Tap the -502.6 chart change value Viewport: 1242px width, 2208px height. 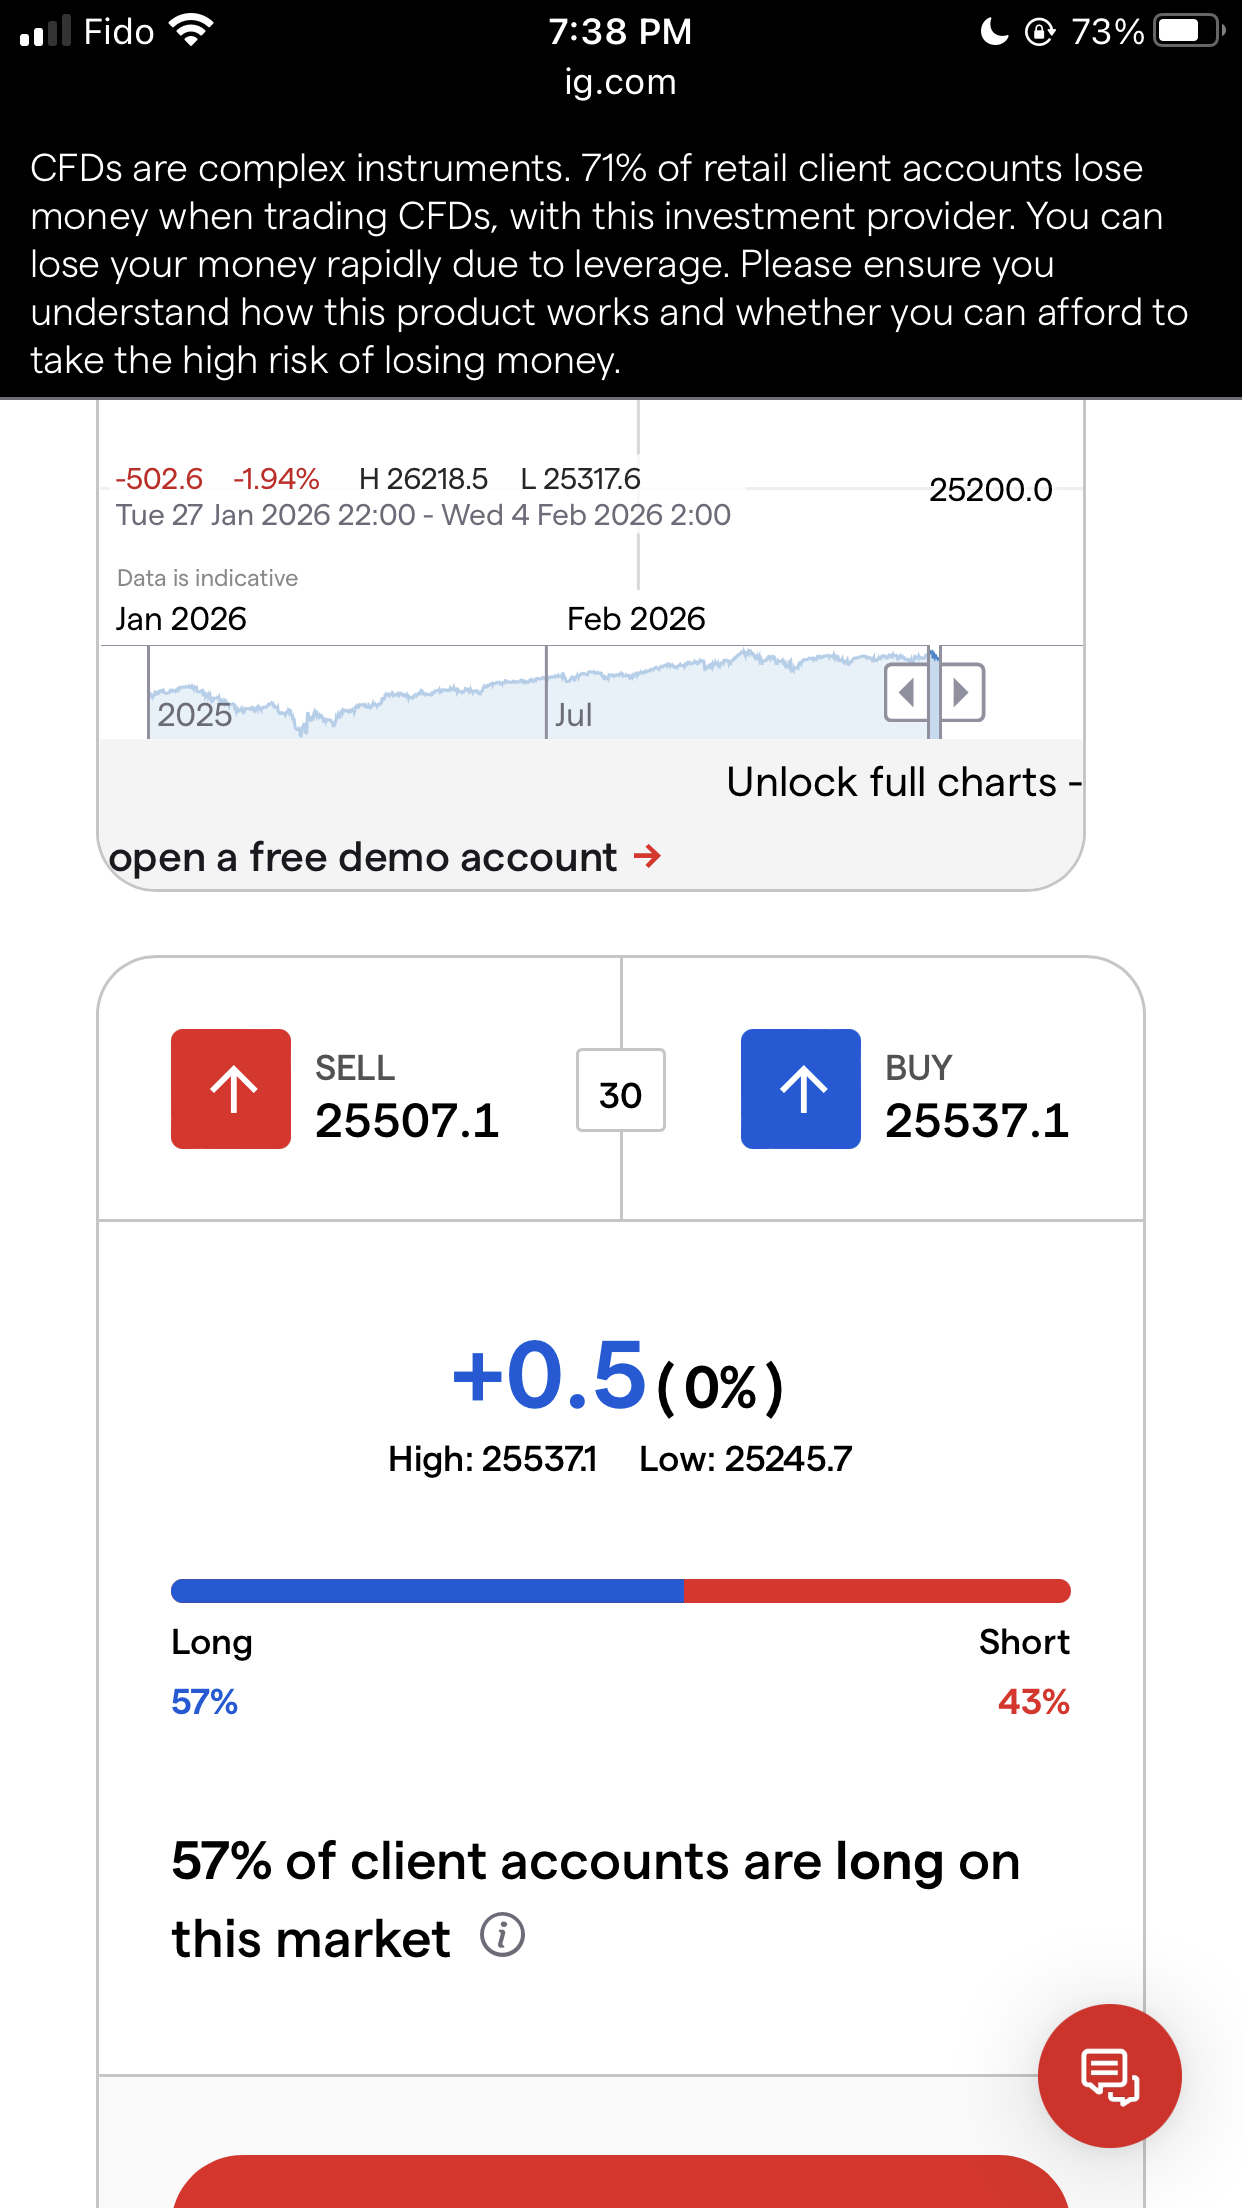(159, 479)
